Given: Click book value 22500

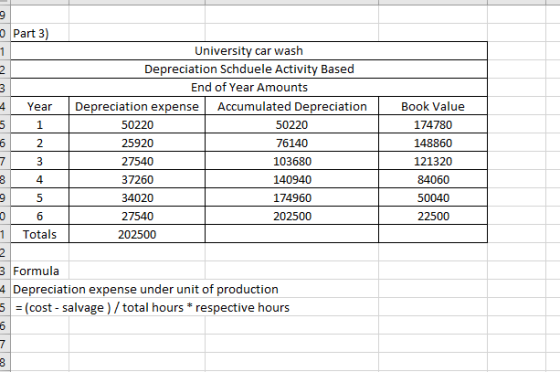Looking at the screenshot, I should (433, 216).
